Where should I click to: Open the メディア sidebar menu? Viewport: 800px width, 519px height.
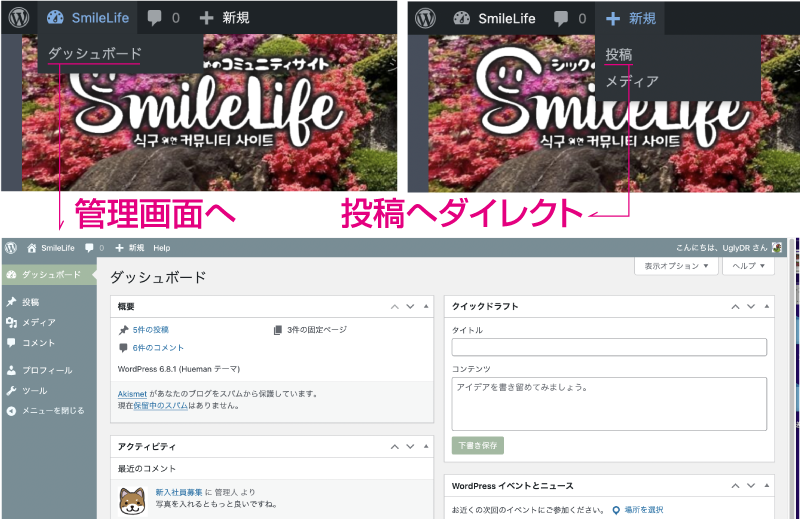(38, 322)
